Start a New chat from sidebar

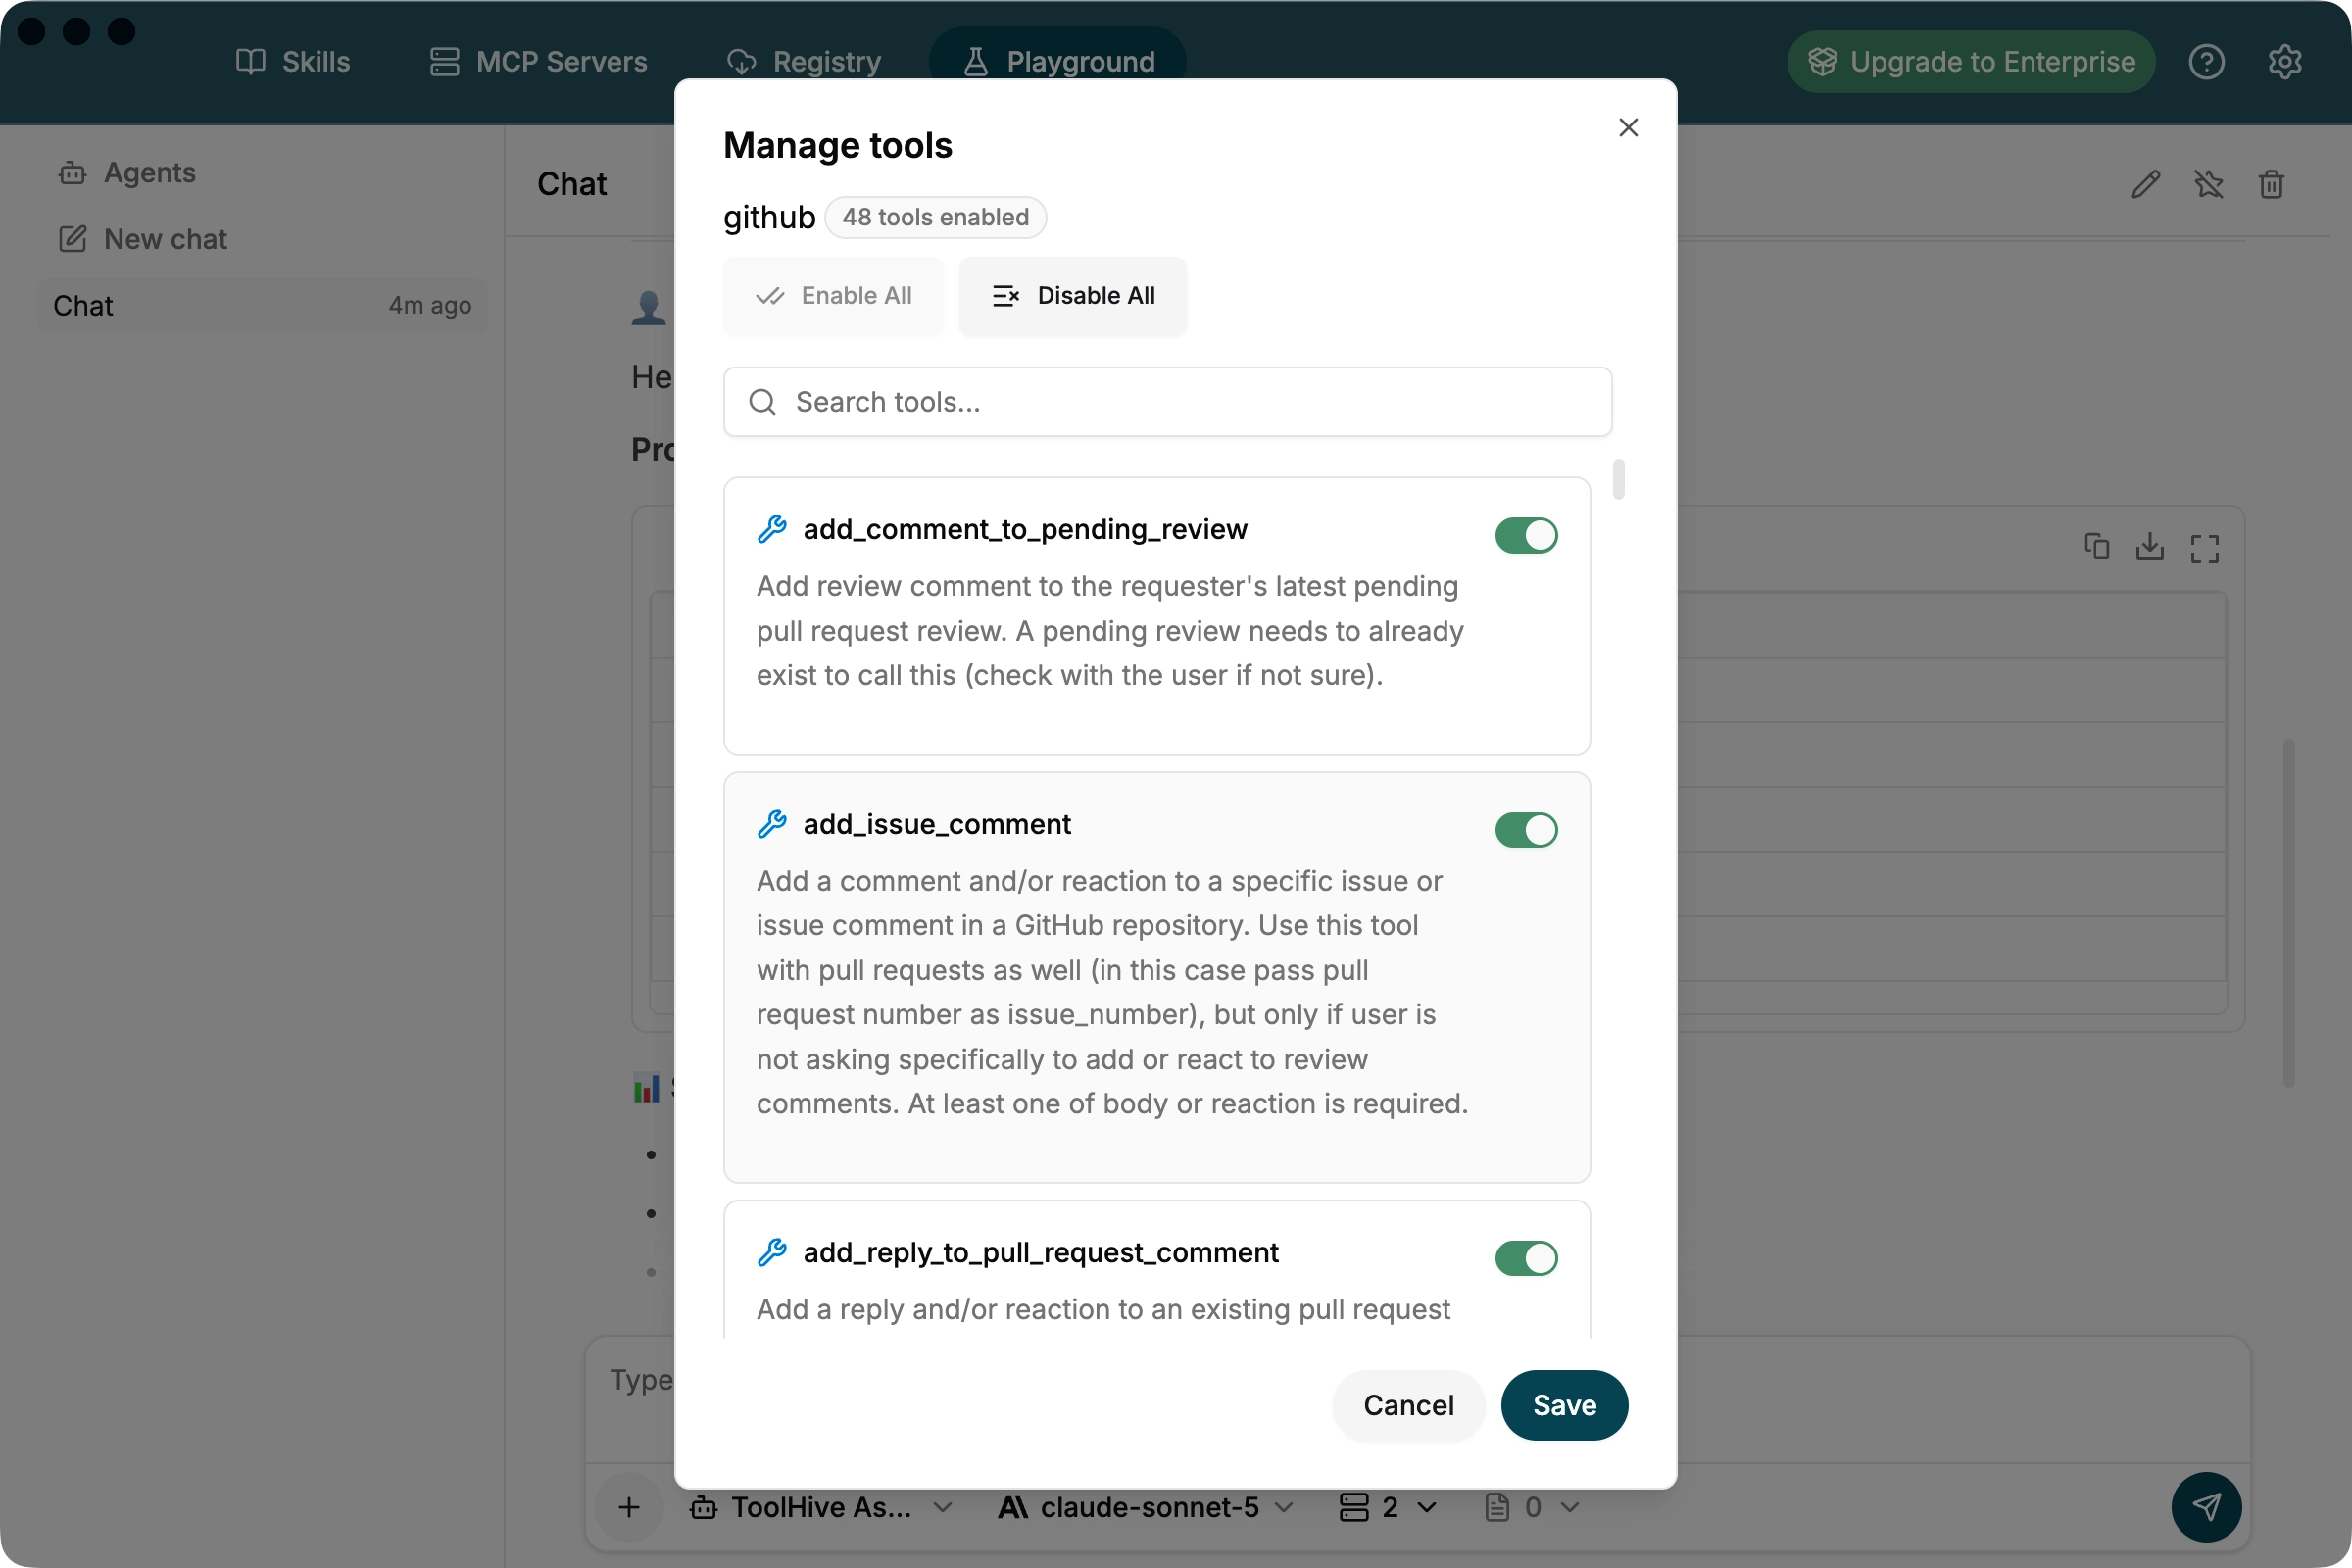(142, 239)
